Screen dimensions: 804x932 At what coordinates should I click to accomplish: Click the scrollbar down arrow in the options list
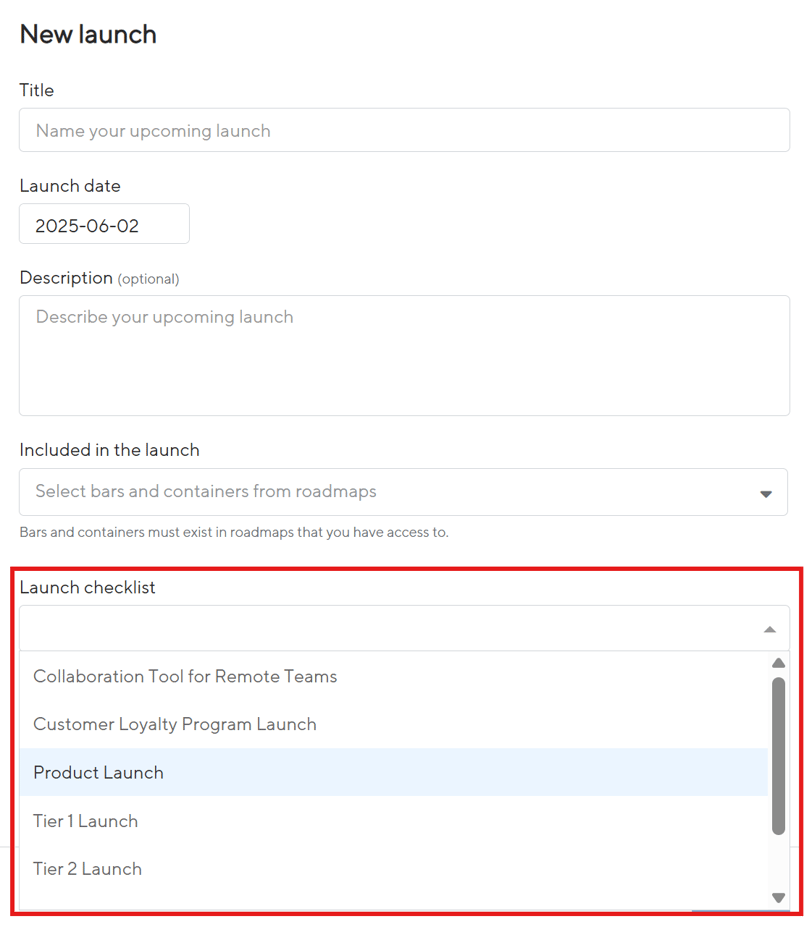pyautogui.click(x=778, y=897)
